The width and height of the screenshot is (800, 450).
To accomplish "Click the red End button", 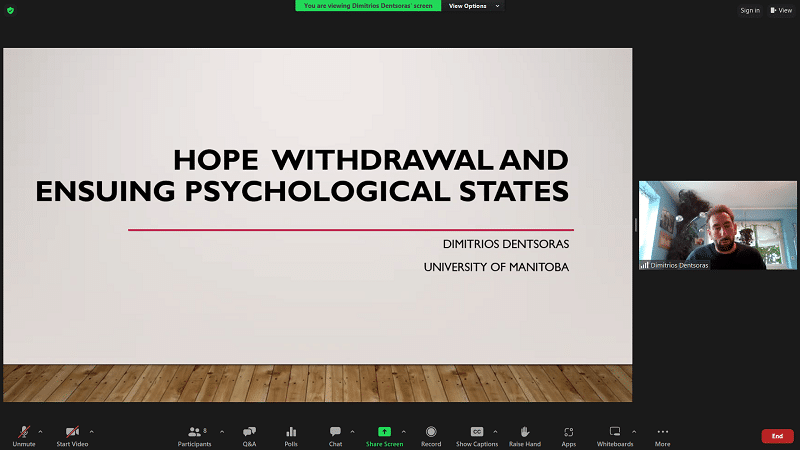I will pyautogui.click(x=777, y=436).
